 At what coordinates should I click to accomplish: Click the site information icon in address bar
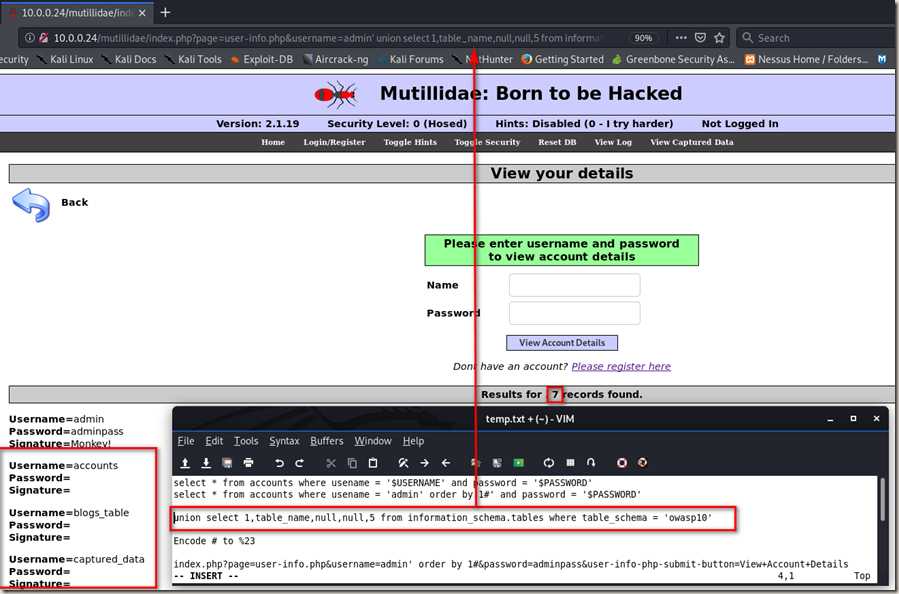pyautogui.click(x=29, y=38)
